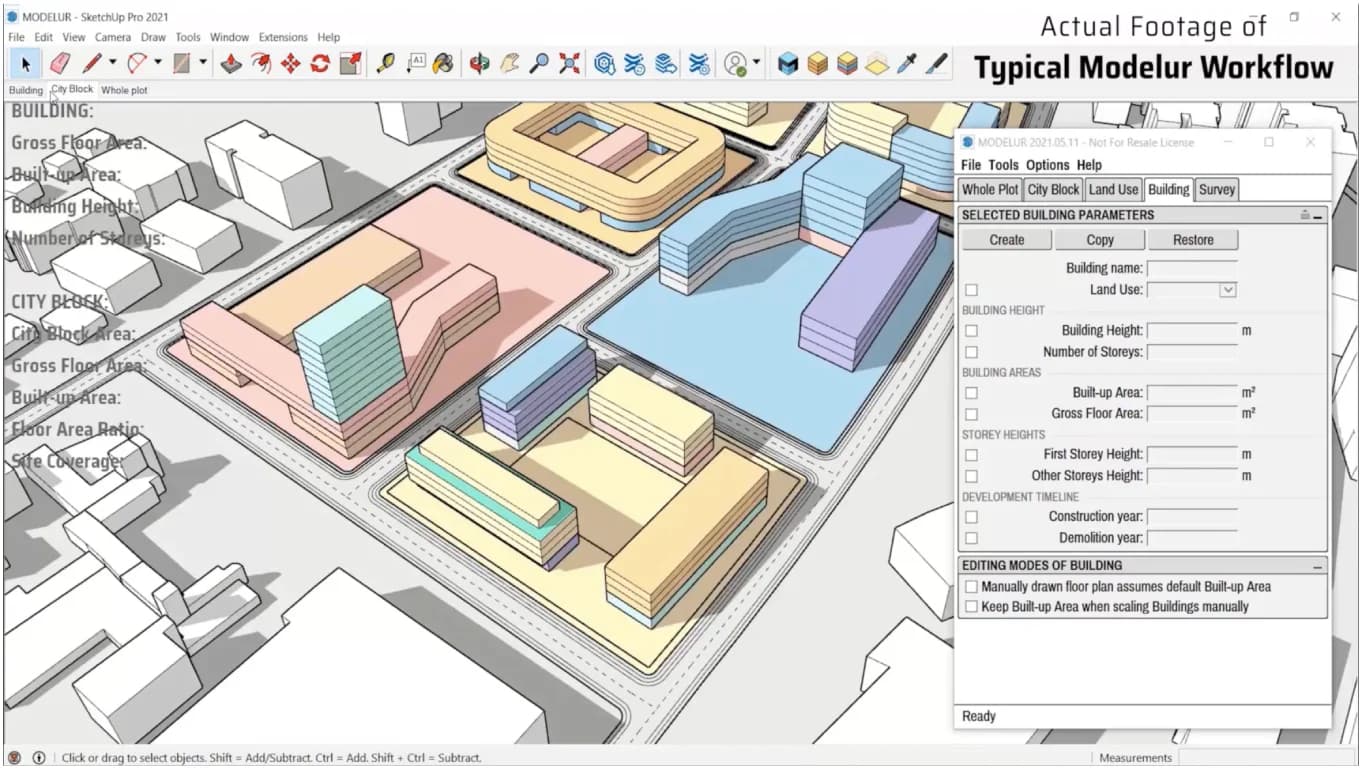The height and width of the screenshot is (770, 1362).
Task: Activate the Zoom magnifier tool
Action: [539, 64]
